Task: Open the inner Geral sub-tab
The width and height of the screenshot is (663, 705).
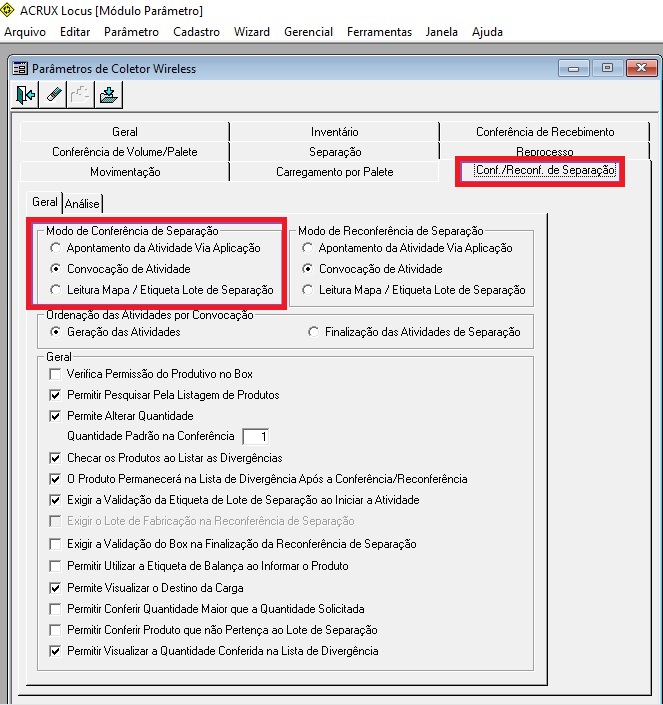Action: (x=44, y=202)
